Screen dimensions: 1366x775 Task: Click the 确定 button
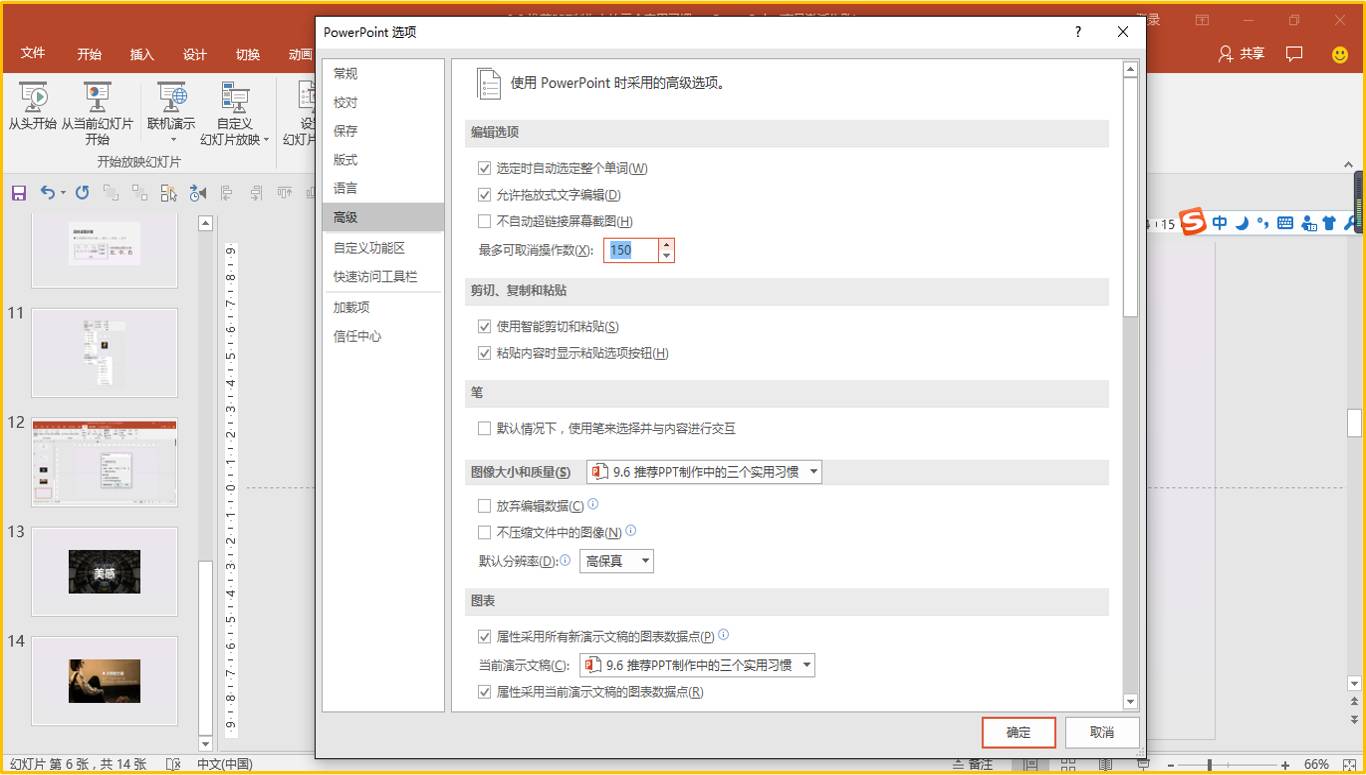[x=1019, y=732]
